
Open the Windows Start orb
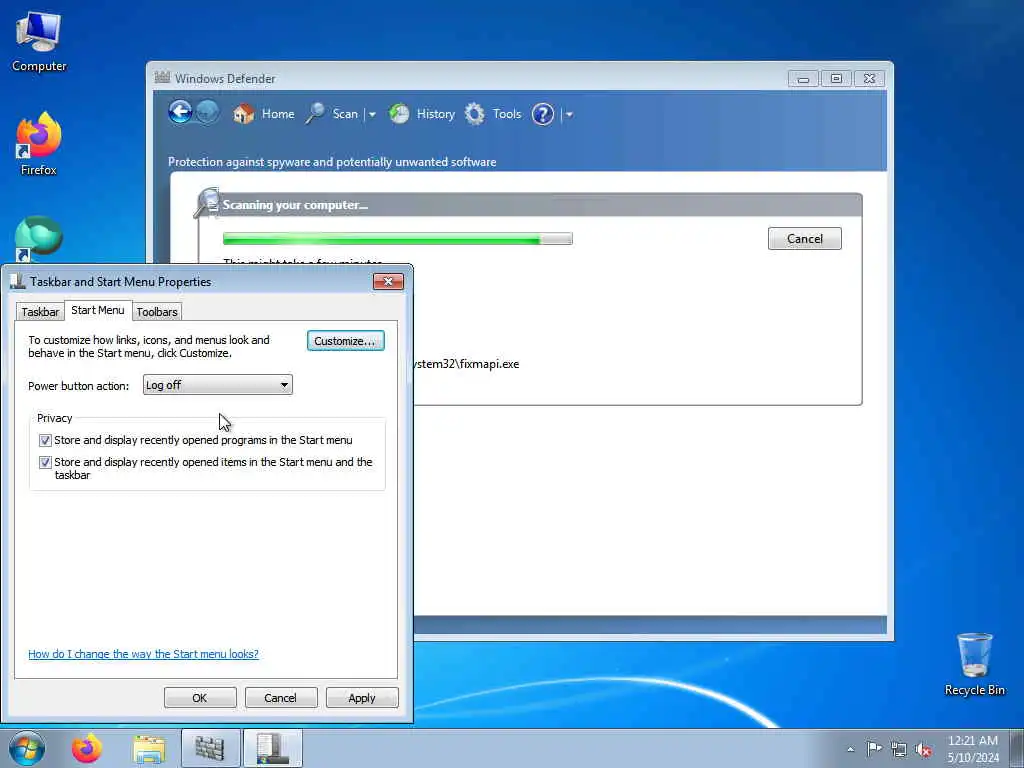coord(27,748)
